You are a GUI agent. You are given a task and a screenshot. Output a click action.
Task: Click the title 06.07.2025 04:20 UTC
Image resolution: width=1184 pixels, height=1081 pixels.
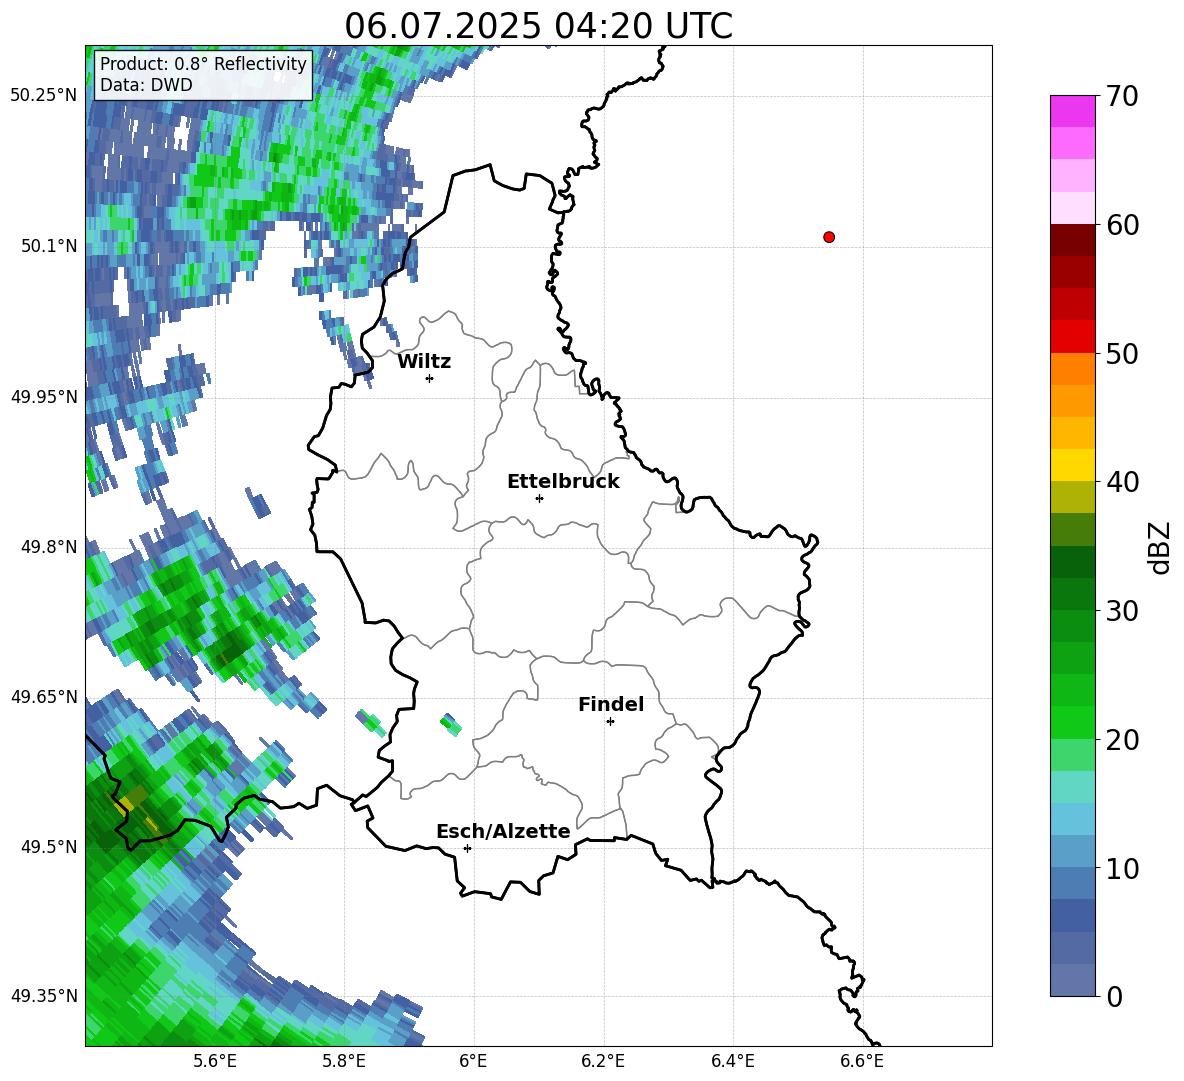[538, 26]
